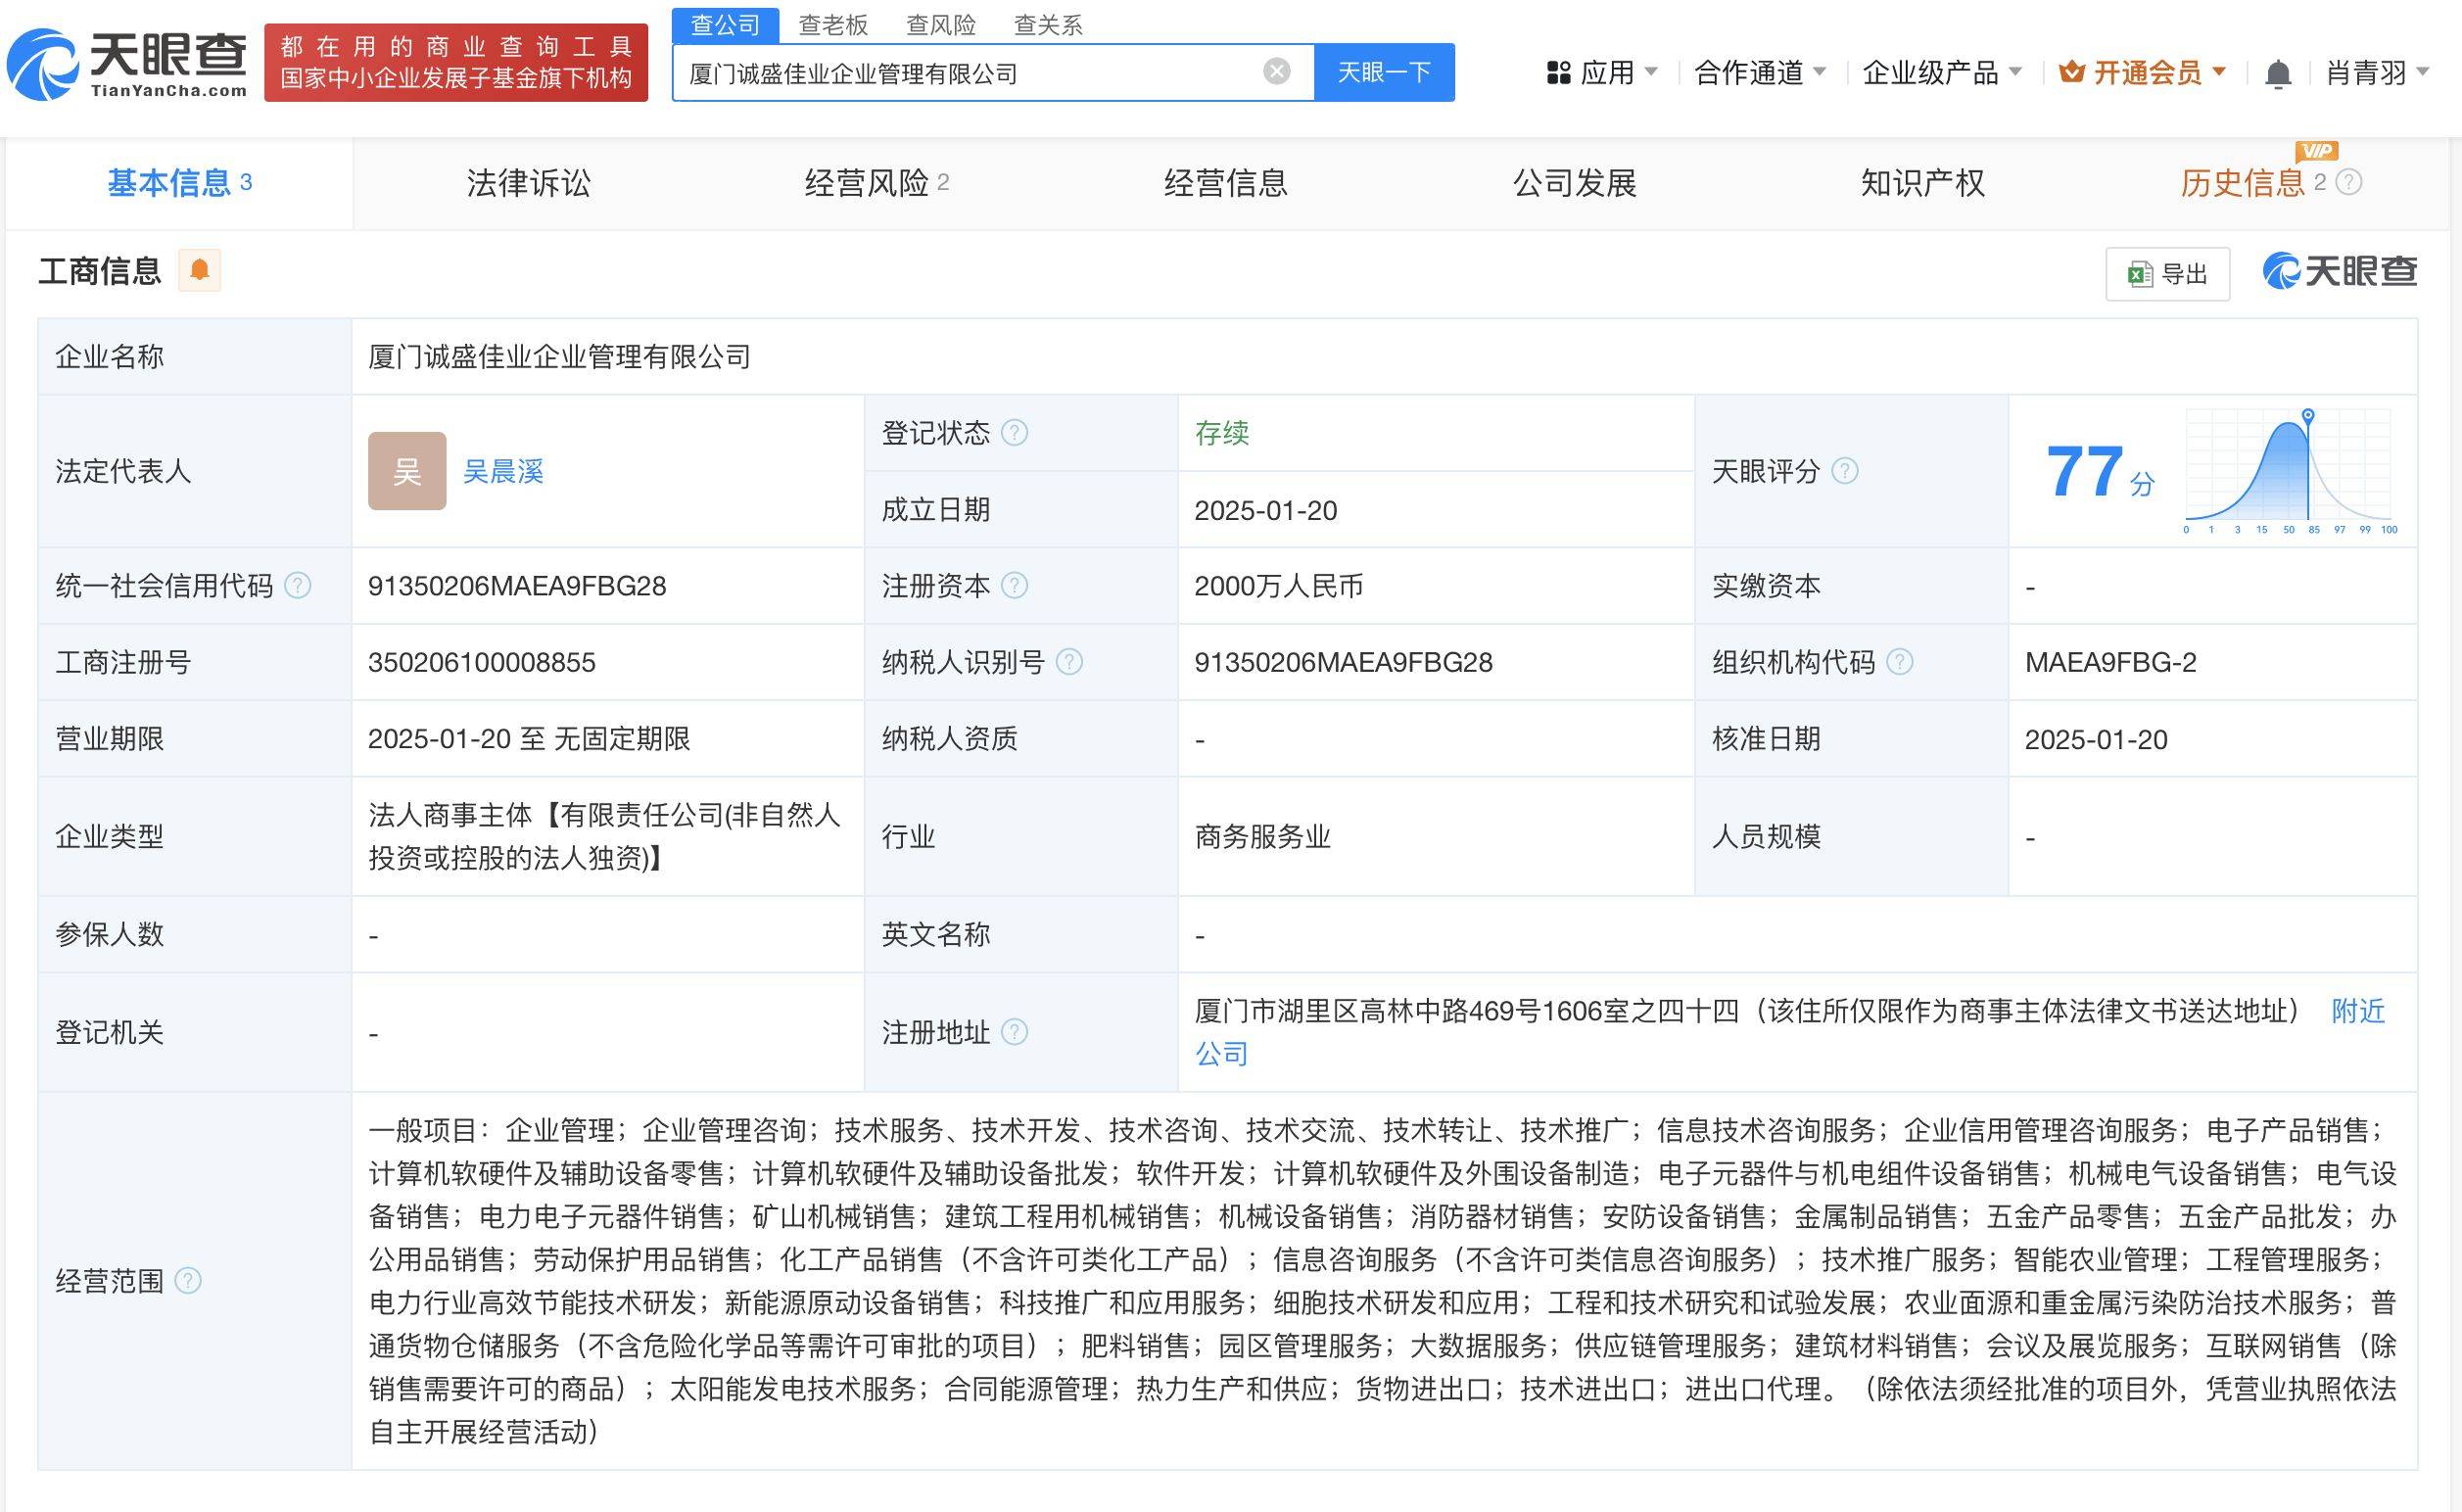Viewport: 2462px width, 1512px height.
Task: Click the help icon next to 经营范围
Action: [x=188, y=1281]
